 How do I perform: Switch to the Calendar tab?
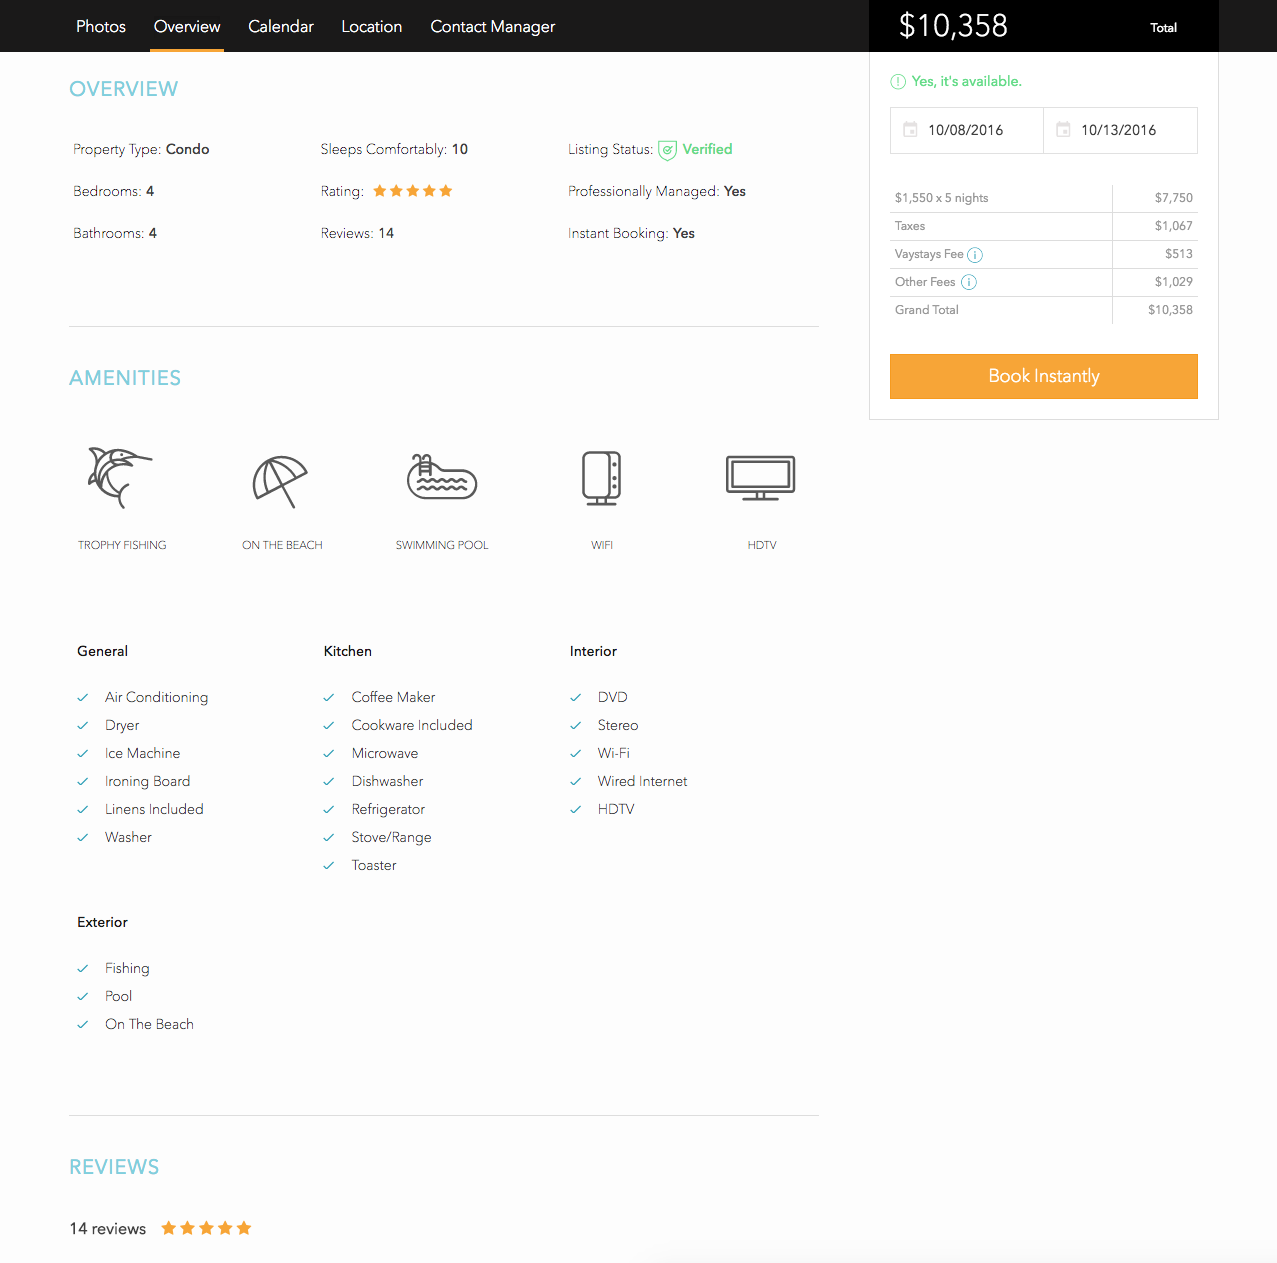[281, 27]
